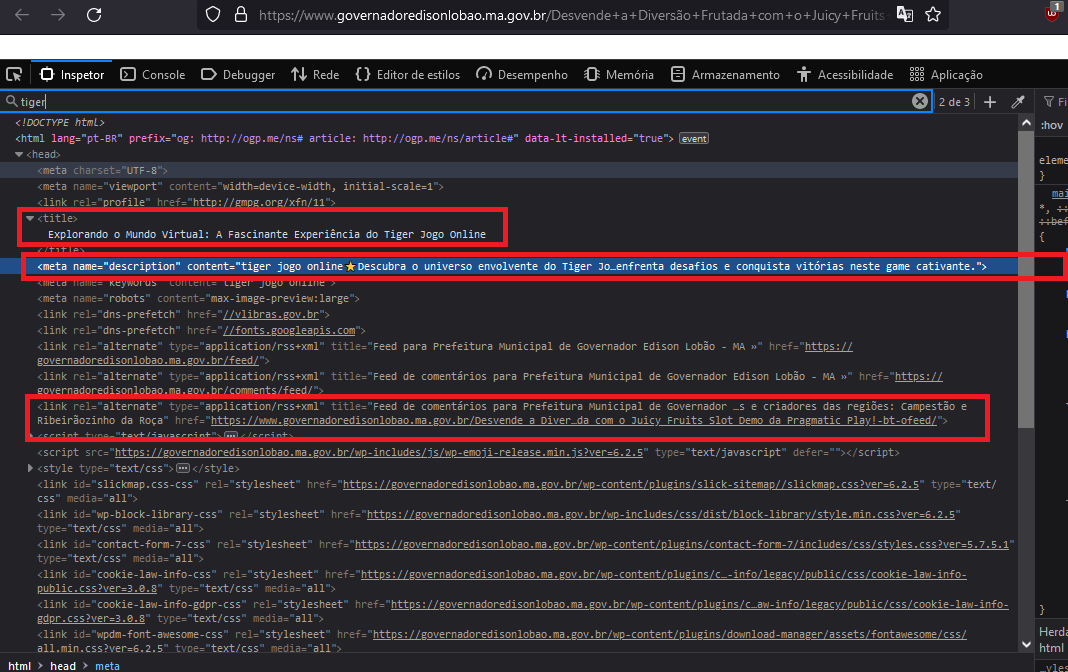Click the event badge on html tag
Viewport: 1068px width, 672px height.
coord(694,138)
